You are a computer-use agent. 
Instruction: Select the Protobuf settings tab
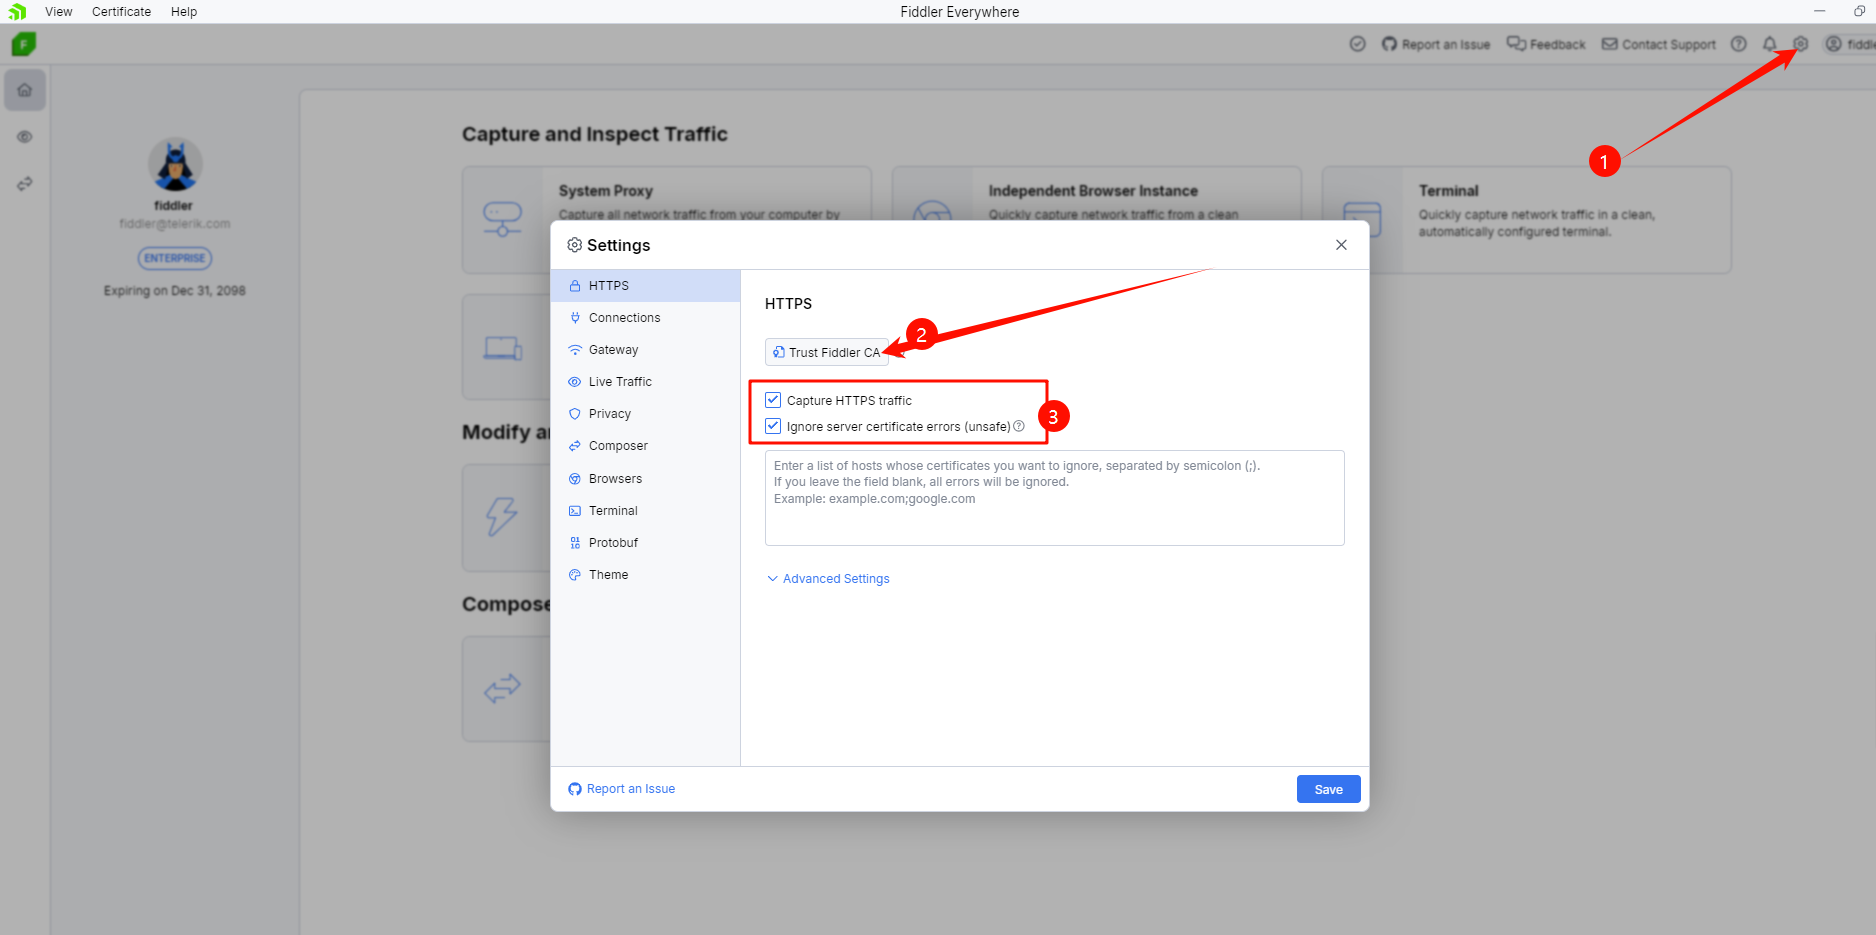point(645,543)
